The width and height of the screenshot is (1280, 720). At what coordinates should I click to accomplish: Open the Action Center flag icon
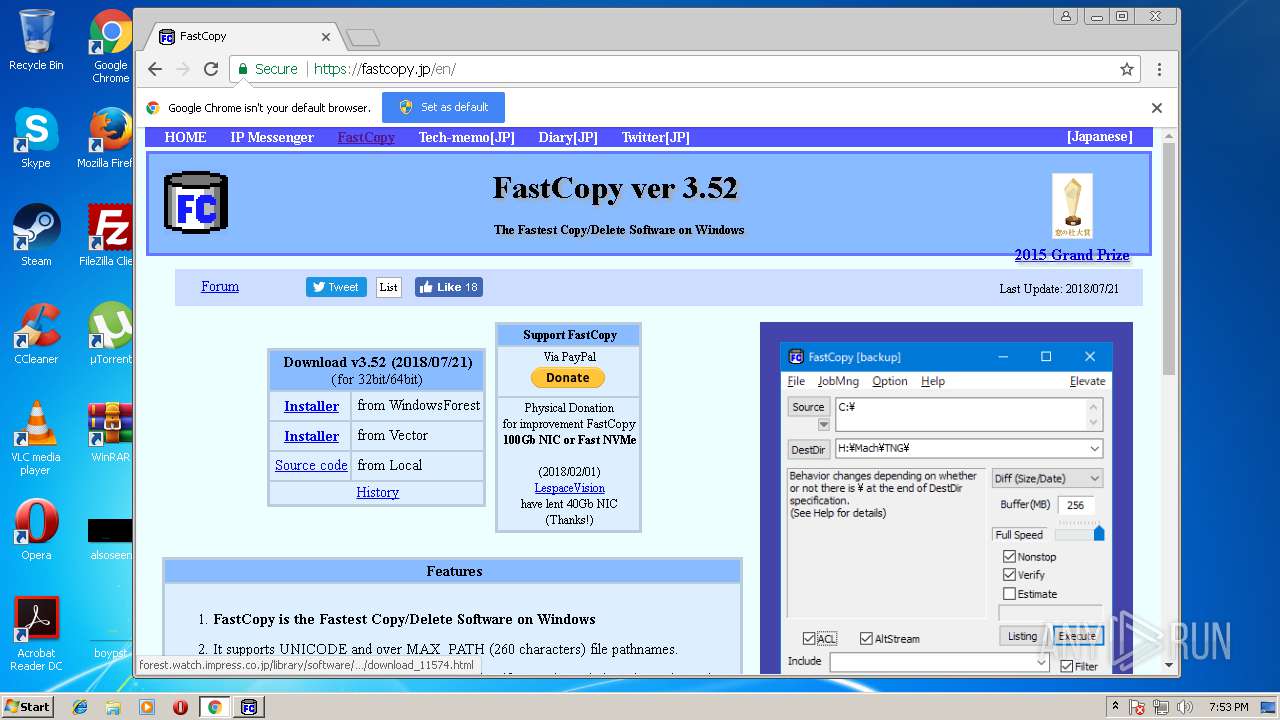(1137, 707)
